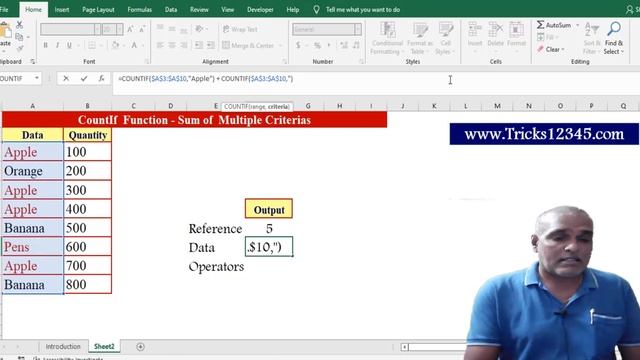Click the Data header cell
The height and width of the screenshot is (360, 640).
pyautogui.click(x=32, y=135)
